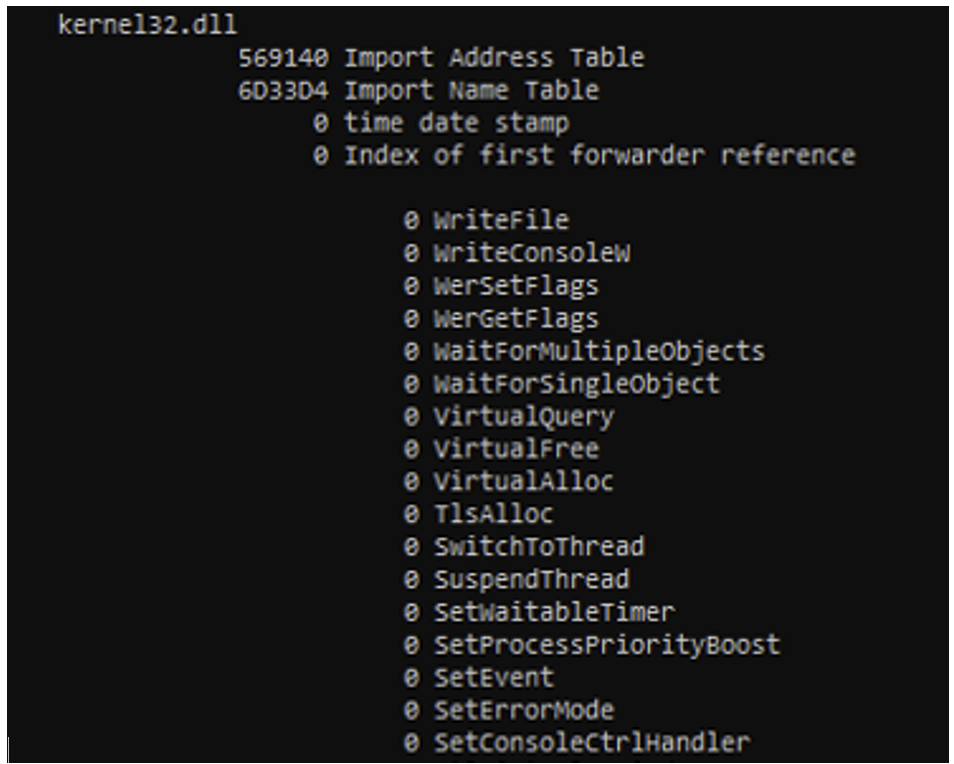Screen dimensions: 954x764
Task: Click the SetConsoleCtrlHandler entry
Action: (590, 742)
